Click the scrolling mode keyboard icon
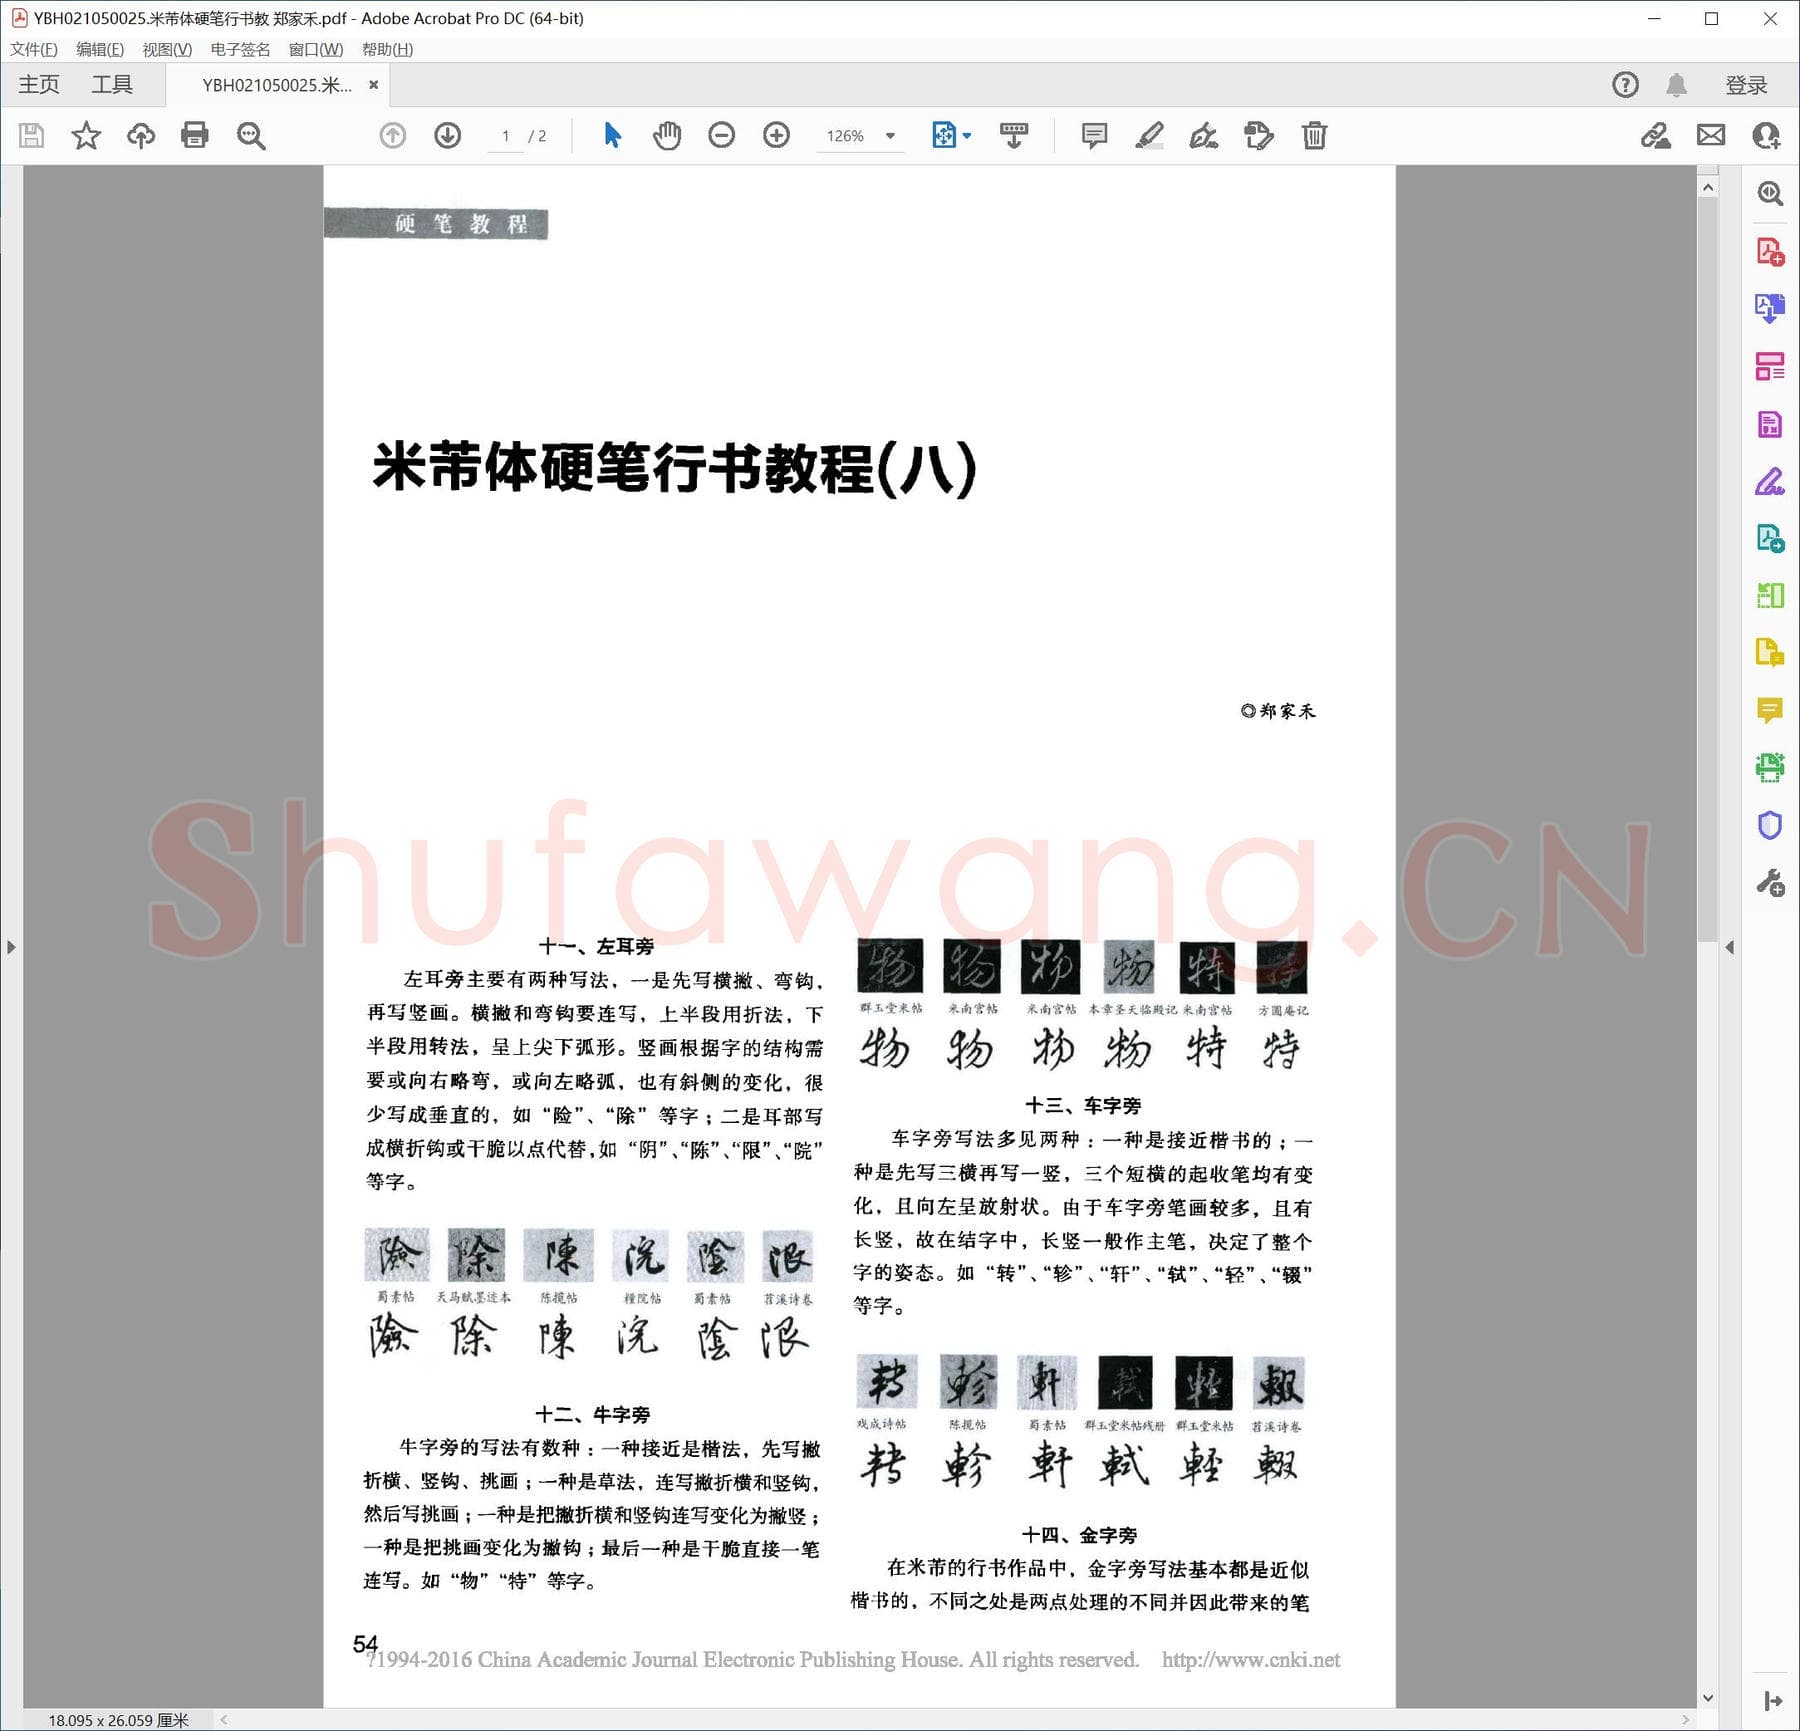Screen dimensions: 1800x1731 [1014, 135]
